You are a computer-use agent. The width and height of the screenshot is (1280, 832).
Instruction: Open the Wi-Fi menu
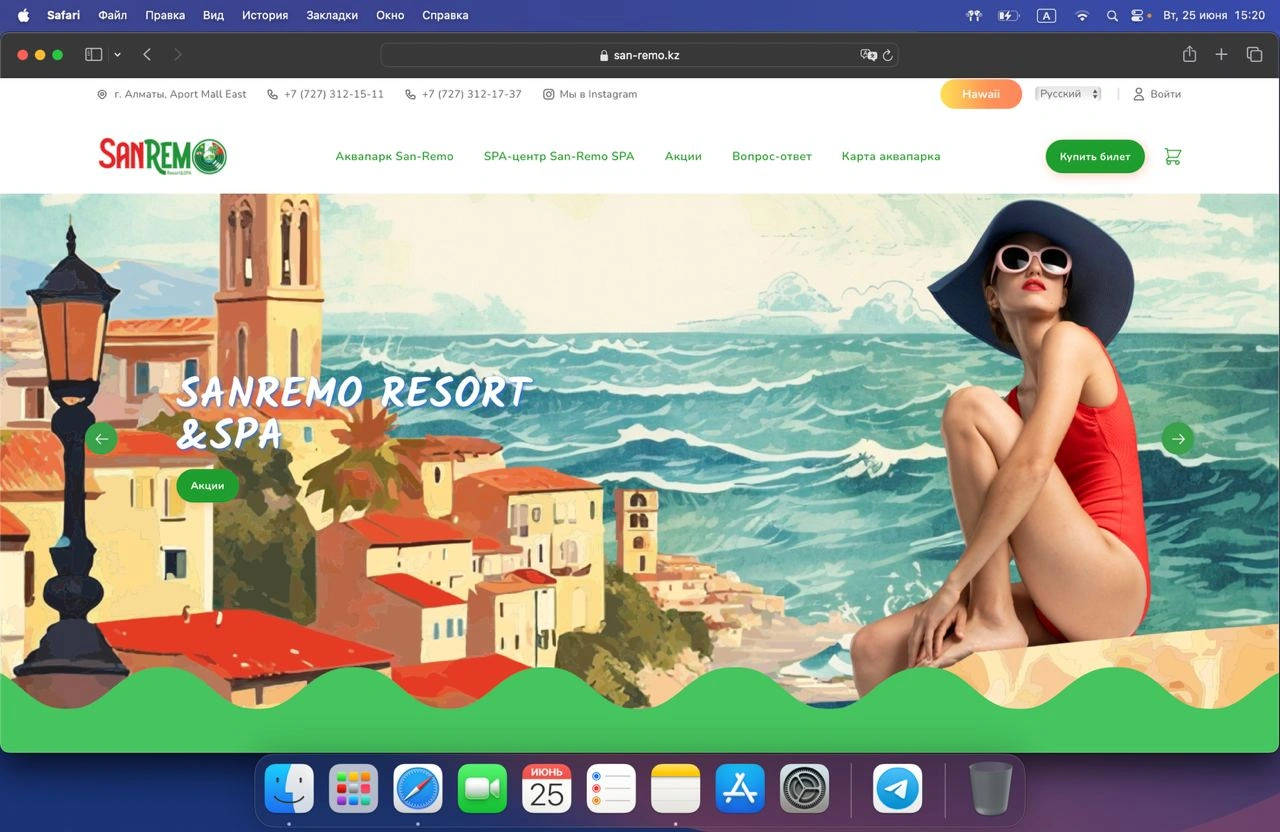click(1081, 15)
